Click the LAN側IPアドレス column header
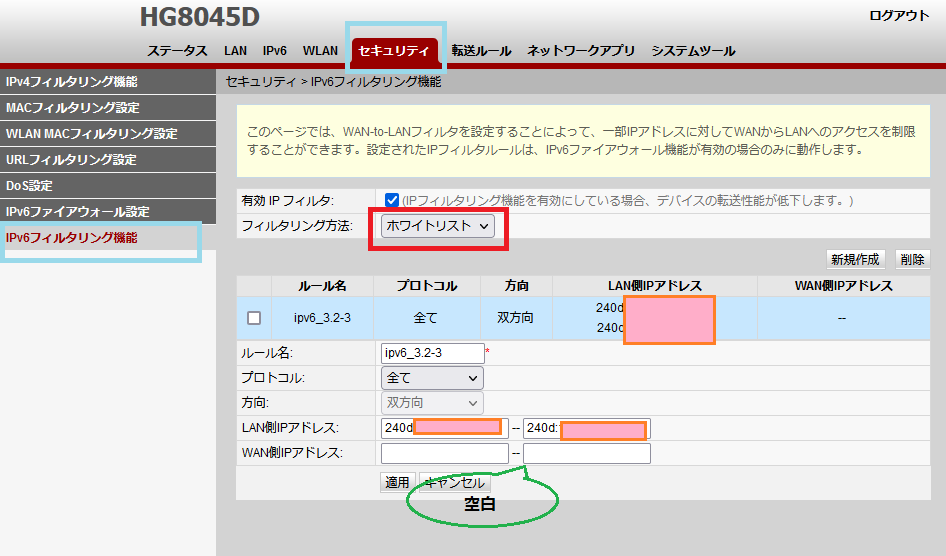This screenshot has height=556, width=946. (x=655, y=286)
